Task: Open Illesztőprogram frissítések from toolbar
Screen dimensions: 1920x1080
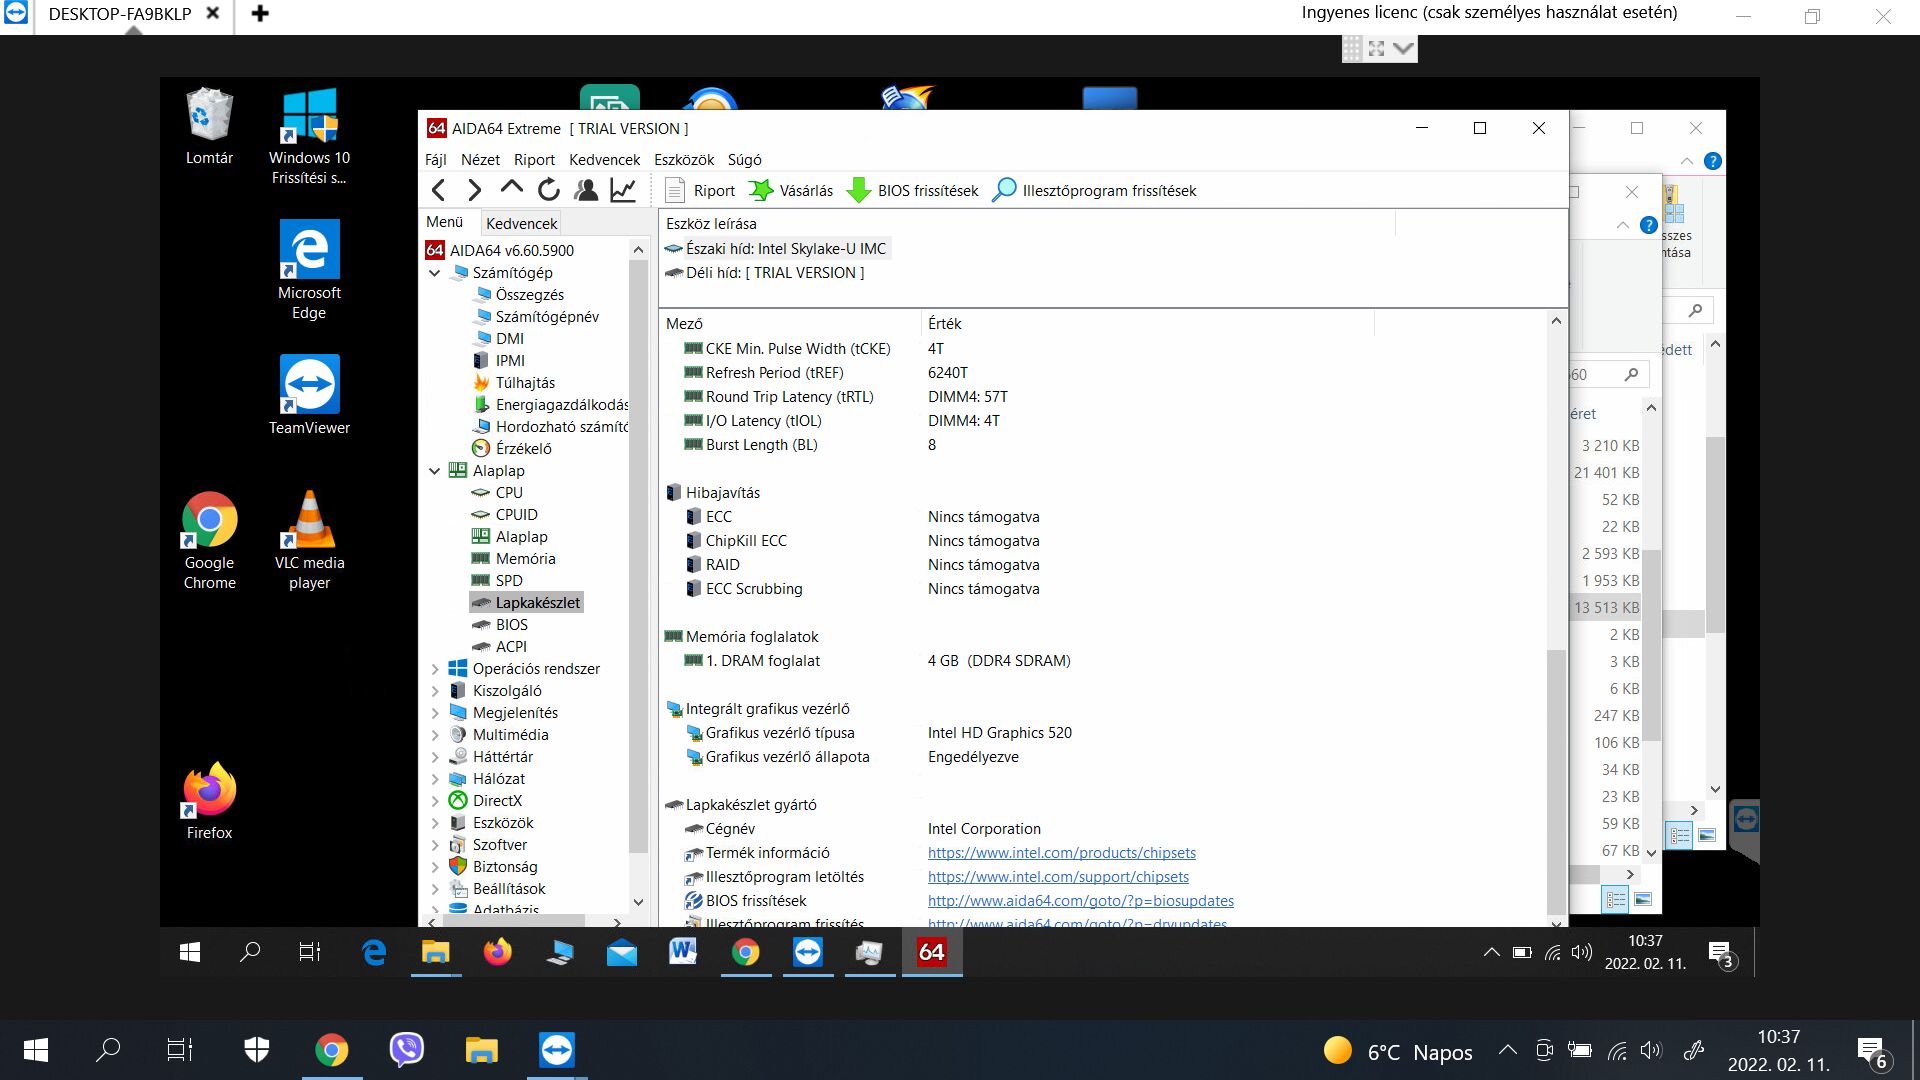Action: tap(1094, 190)
